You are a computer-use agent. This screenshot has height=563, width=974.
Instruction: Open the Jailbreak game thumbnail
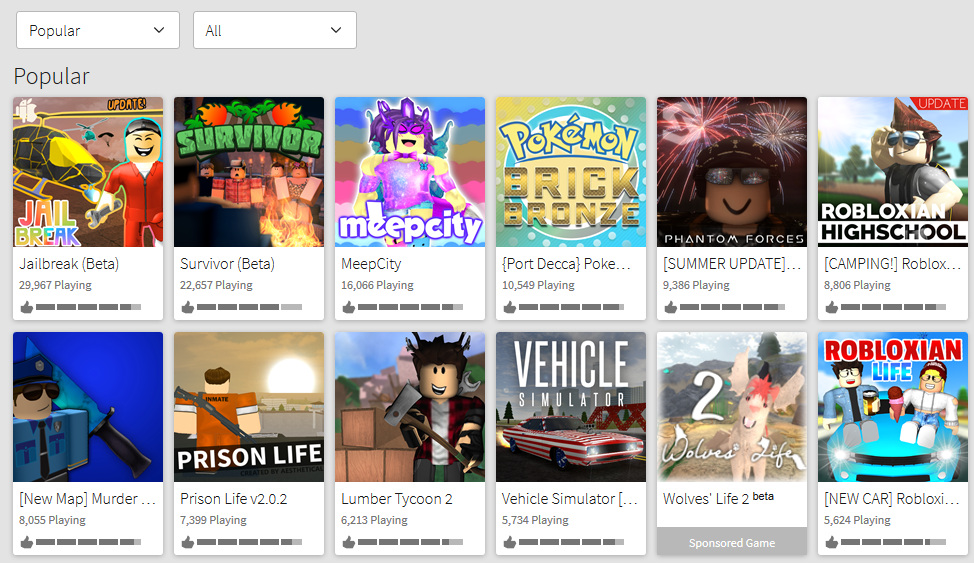click(x=88, y=172)
